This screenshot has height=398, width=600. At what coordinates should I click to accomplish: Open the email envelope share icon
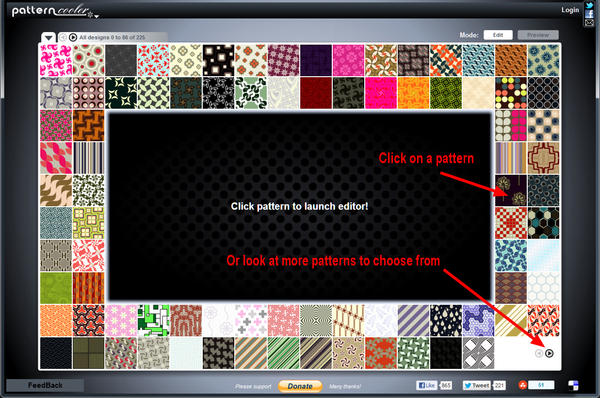pyautogui.click(x=589, y=23)
